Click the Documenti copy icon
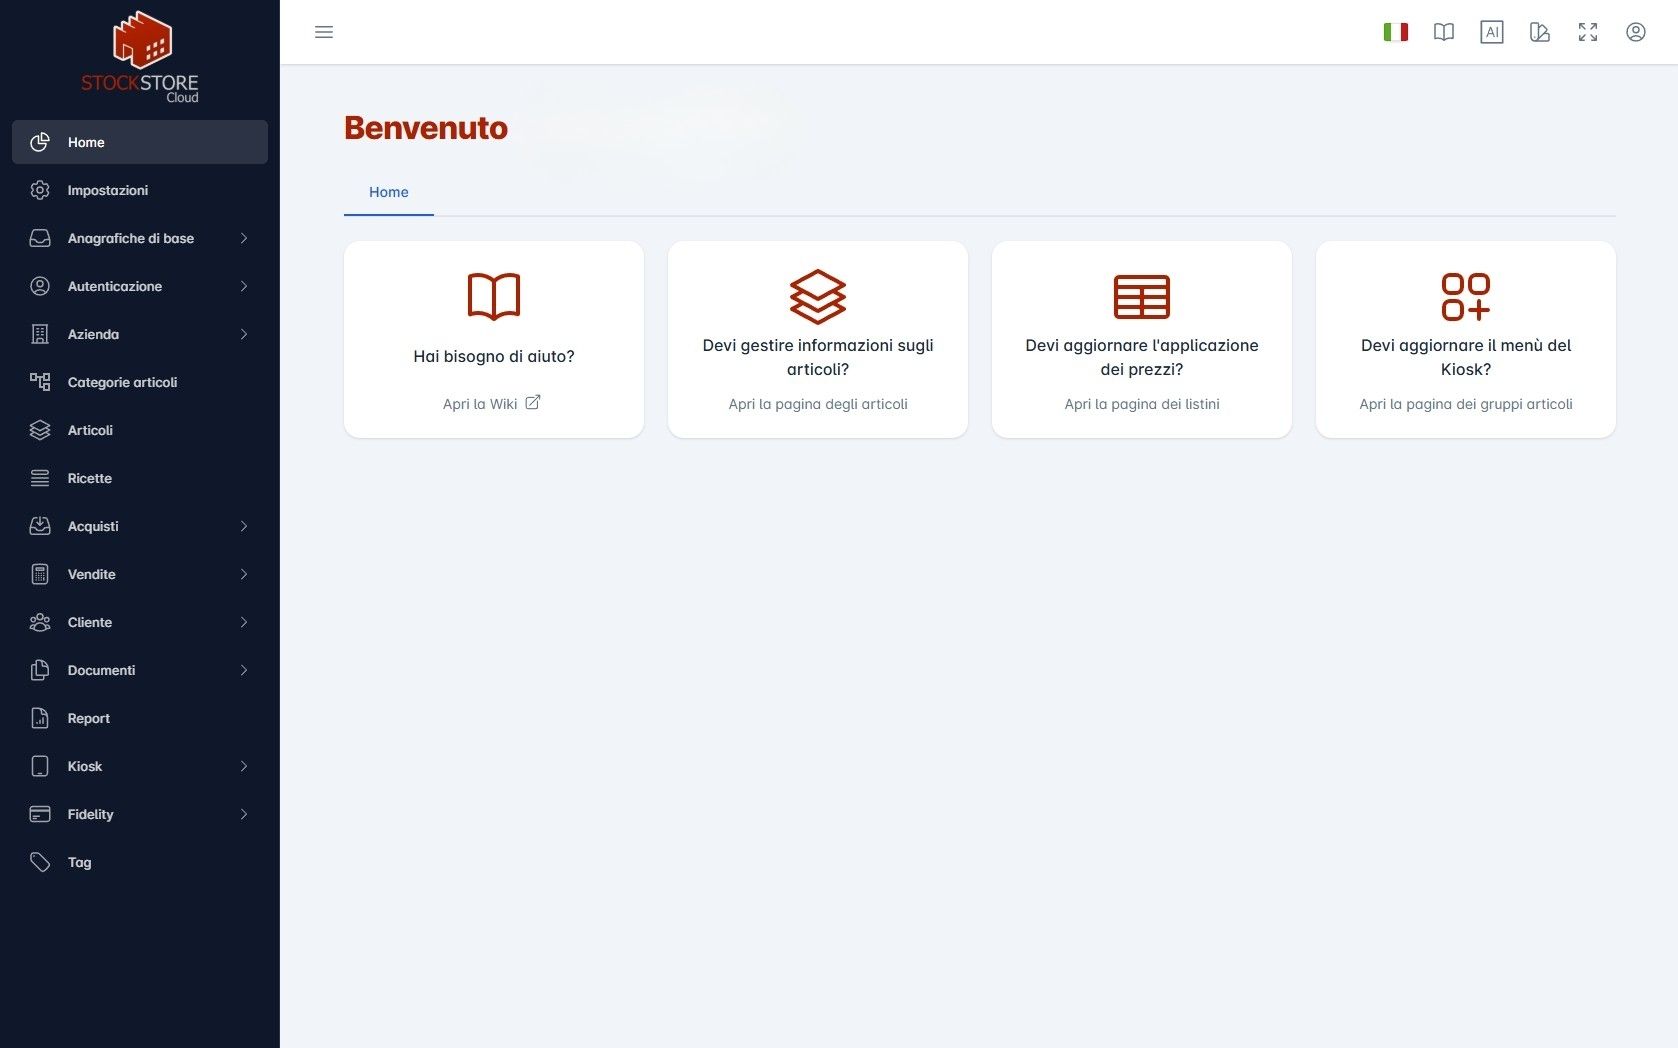Viewport: 1678px width, 1048px height. (x=40, y=670)
